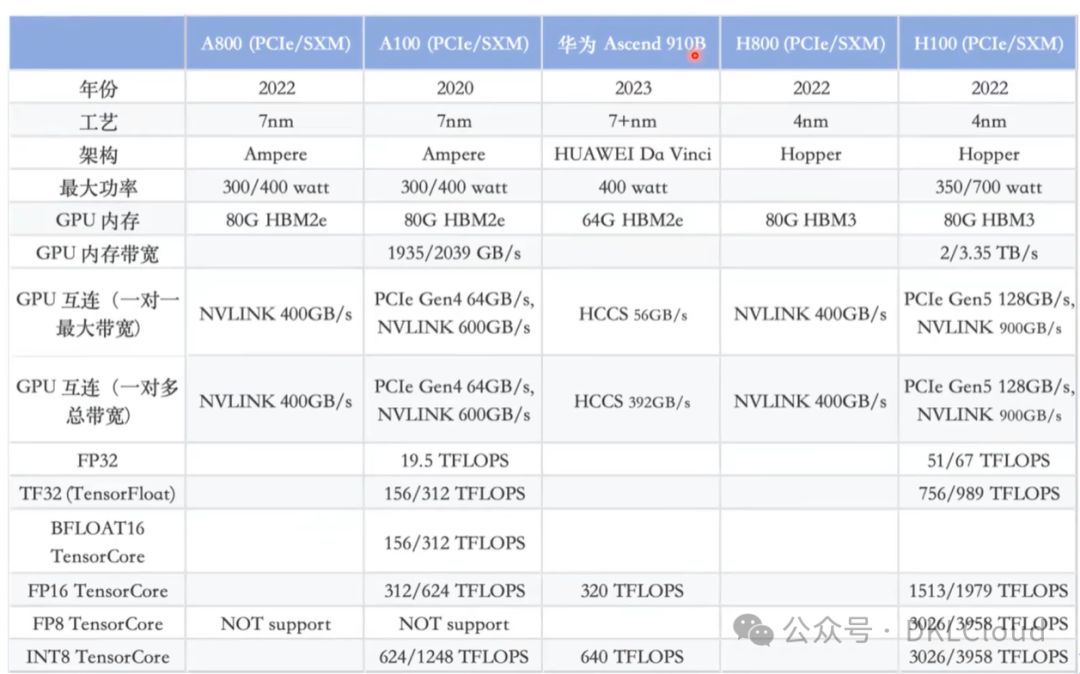1080x674 pixels.
Task: Click the 7+nm process cell
Action: [x=632, y=121]
